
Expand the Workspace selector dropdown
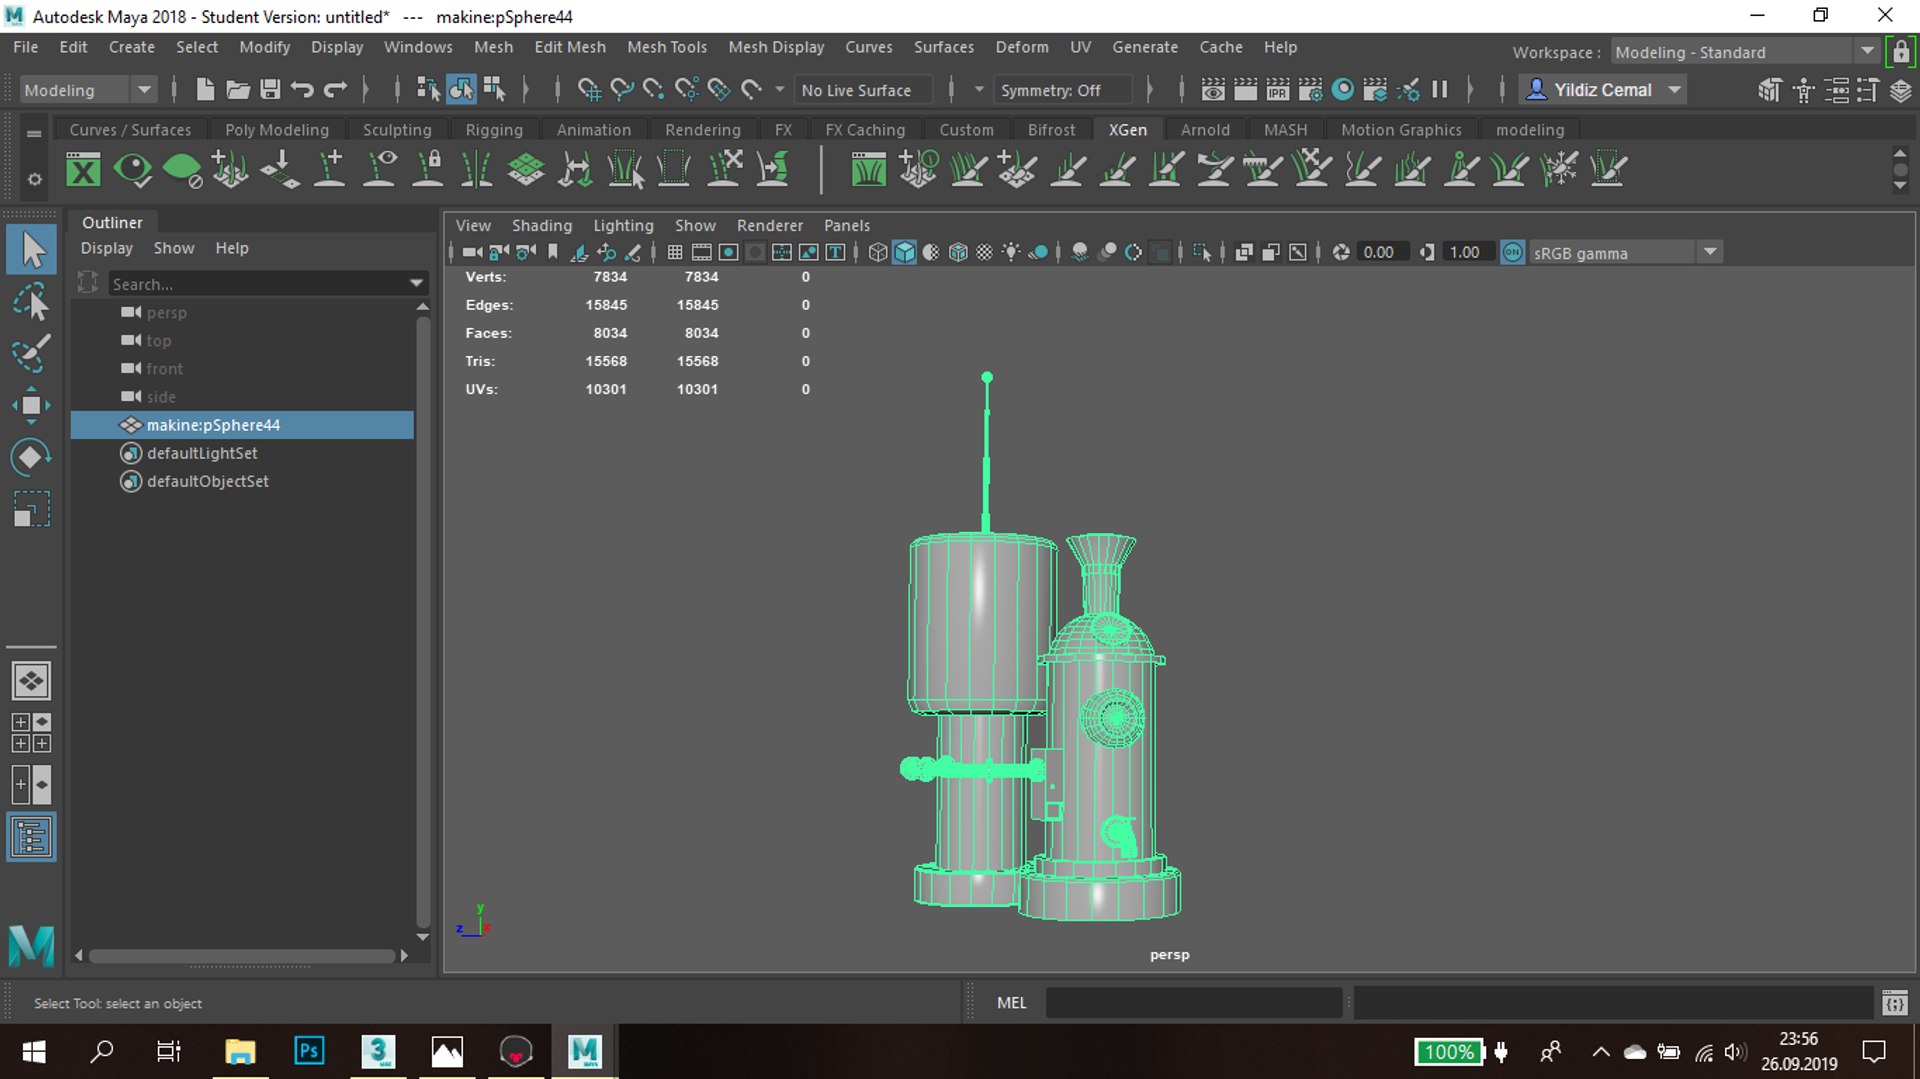coord(1866,52)
